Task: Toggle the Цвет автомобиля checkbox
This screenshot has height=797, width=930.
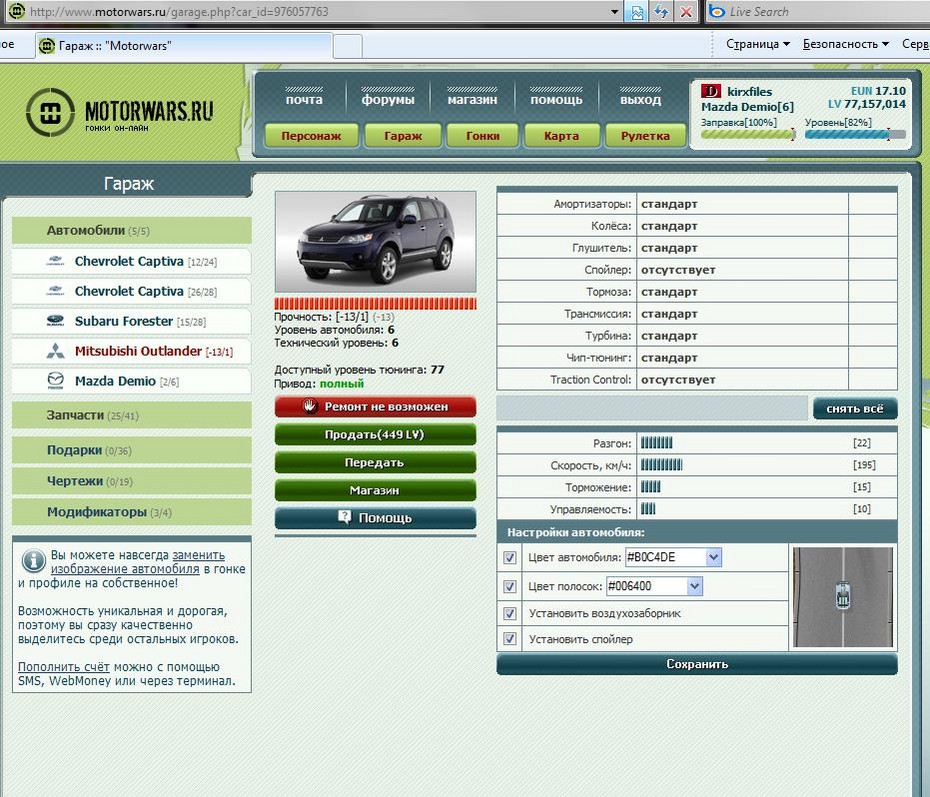Action: [509, 557]
